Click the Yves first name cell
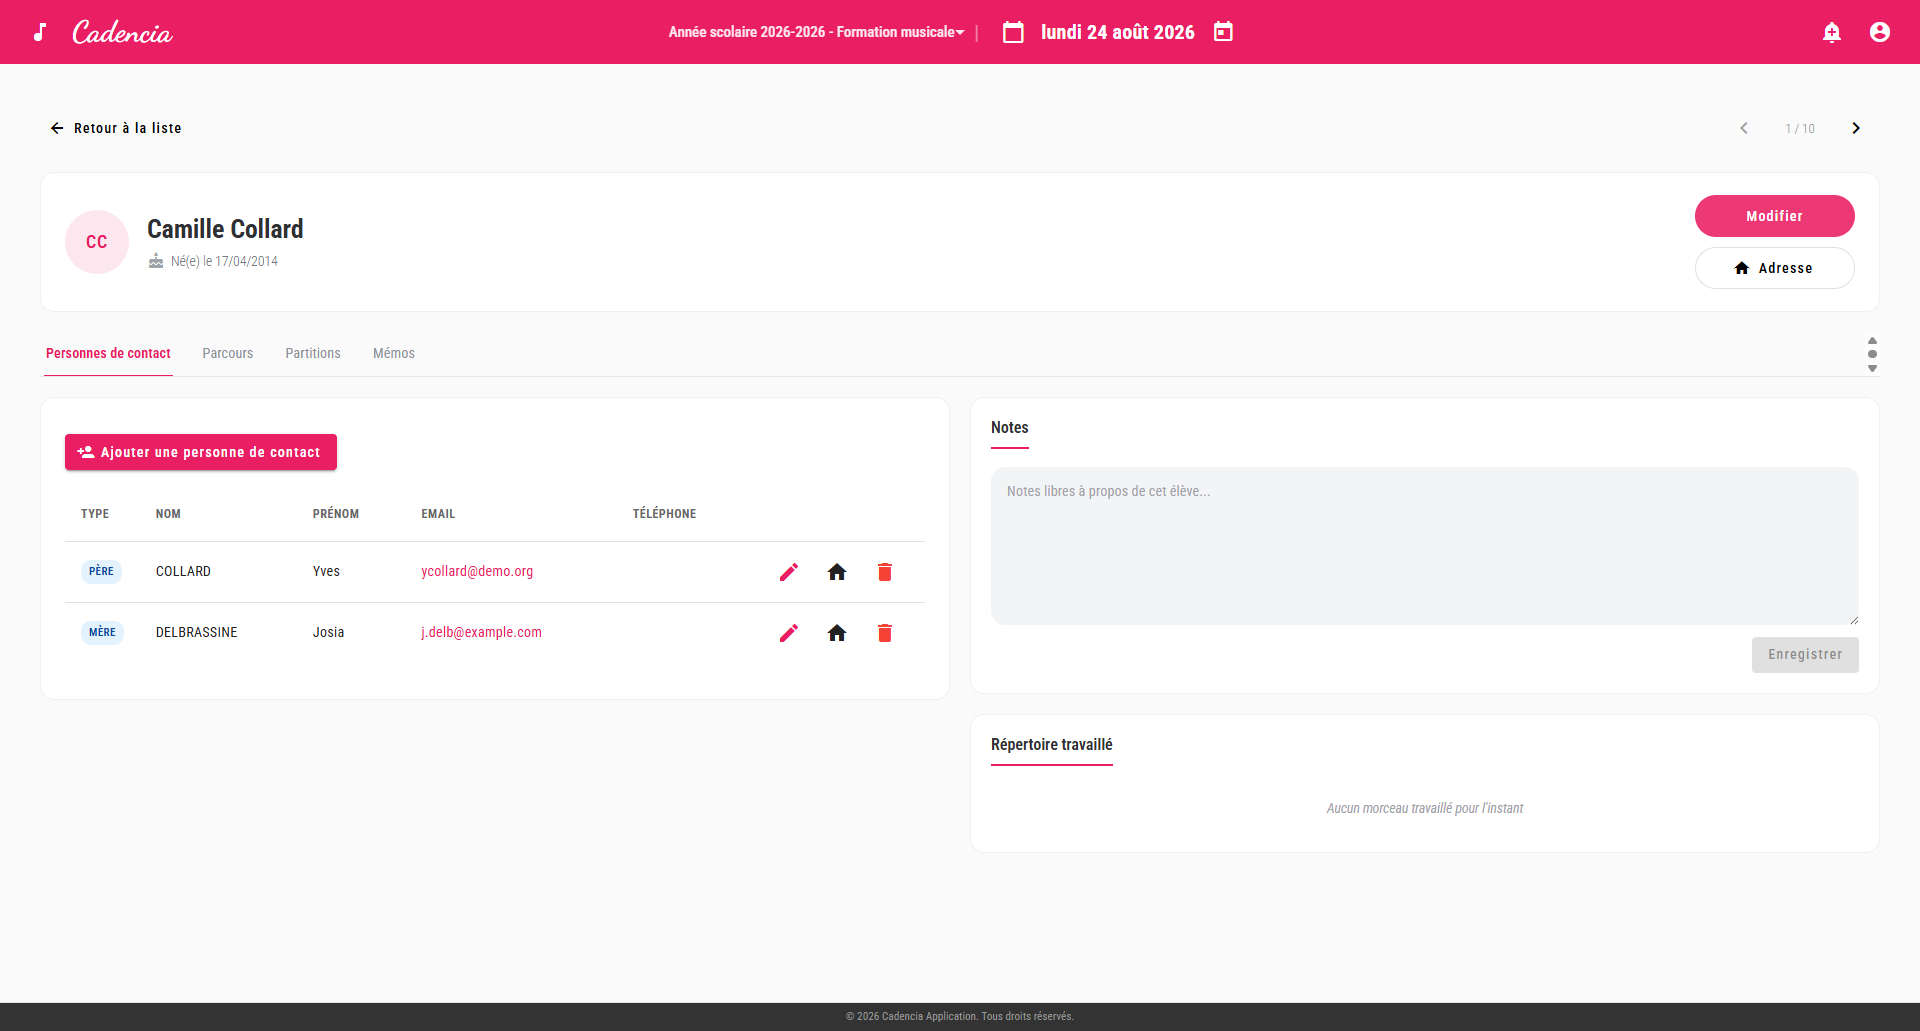This screenshot has height=1031, width=1920. pos(326,571)
